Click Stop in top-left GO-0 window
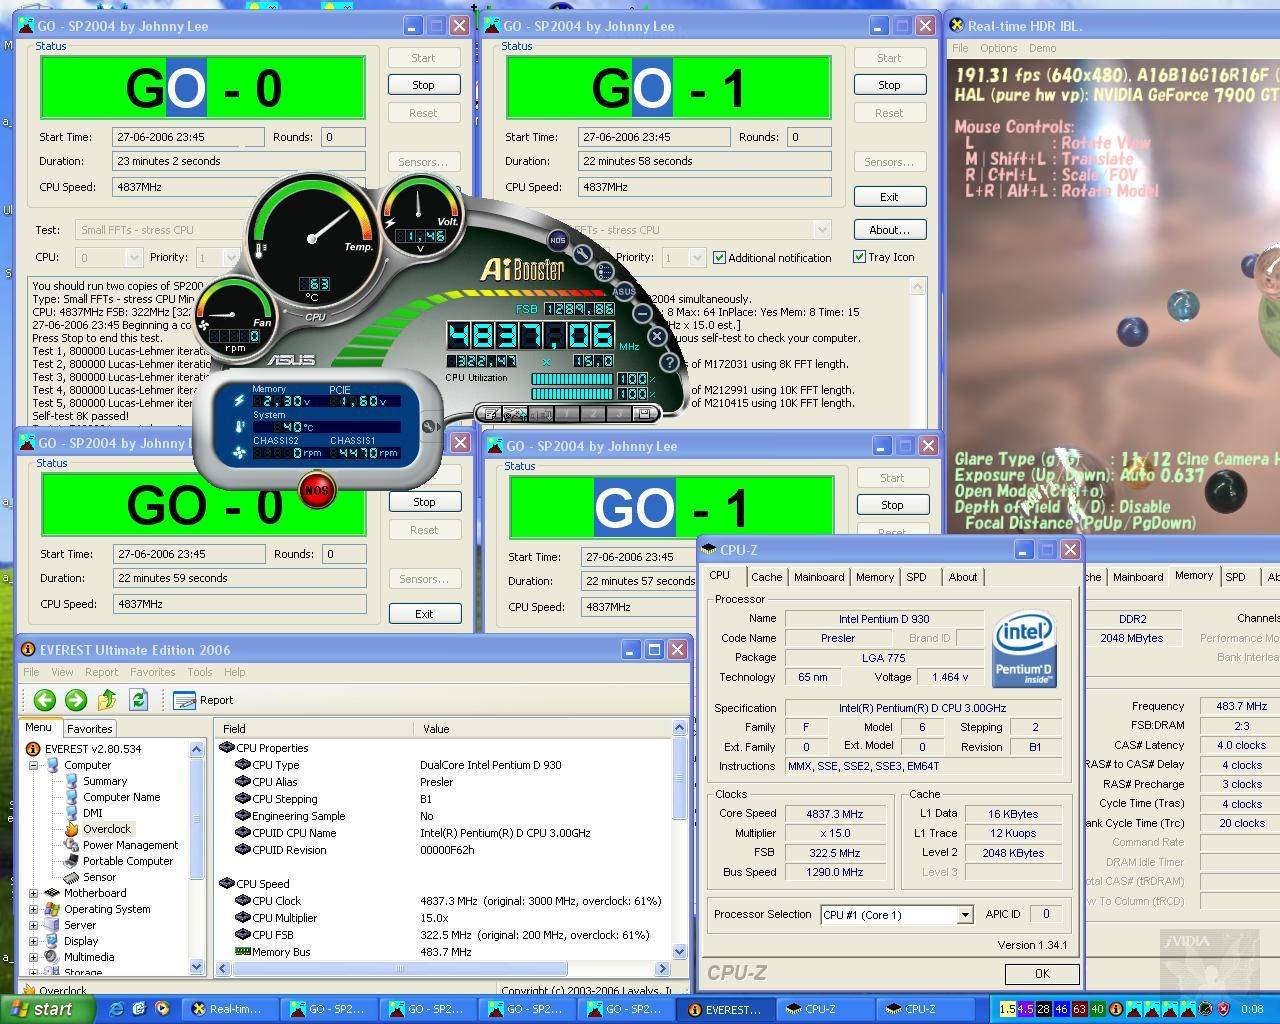1280x1024 pixels. tap(424, 85)
